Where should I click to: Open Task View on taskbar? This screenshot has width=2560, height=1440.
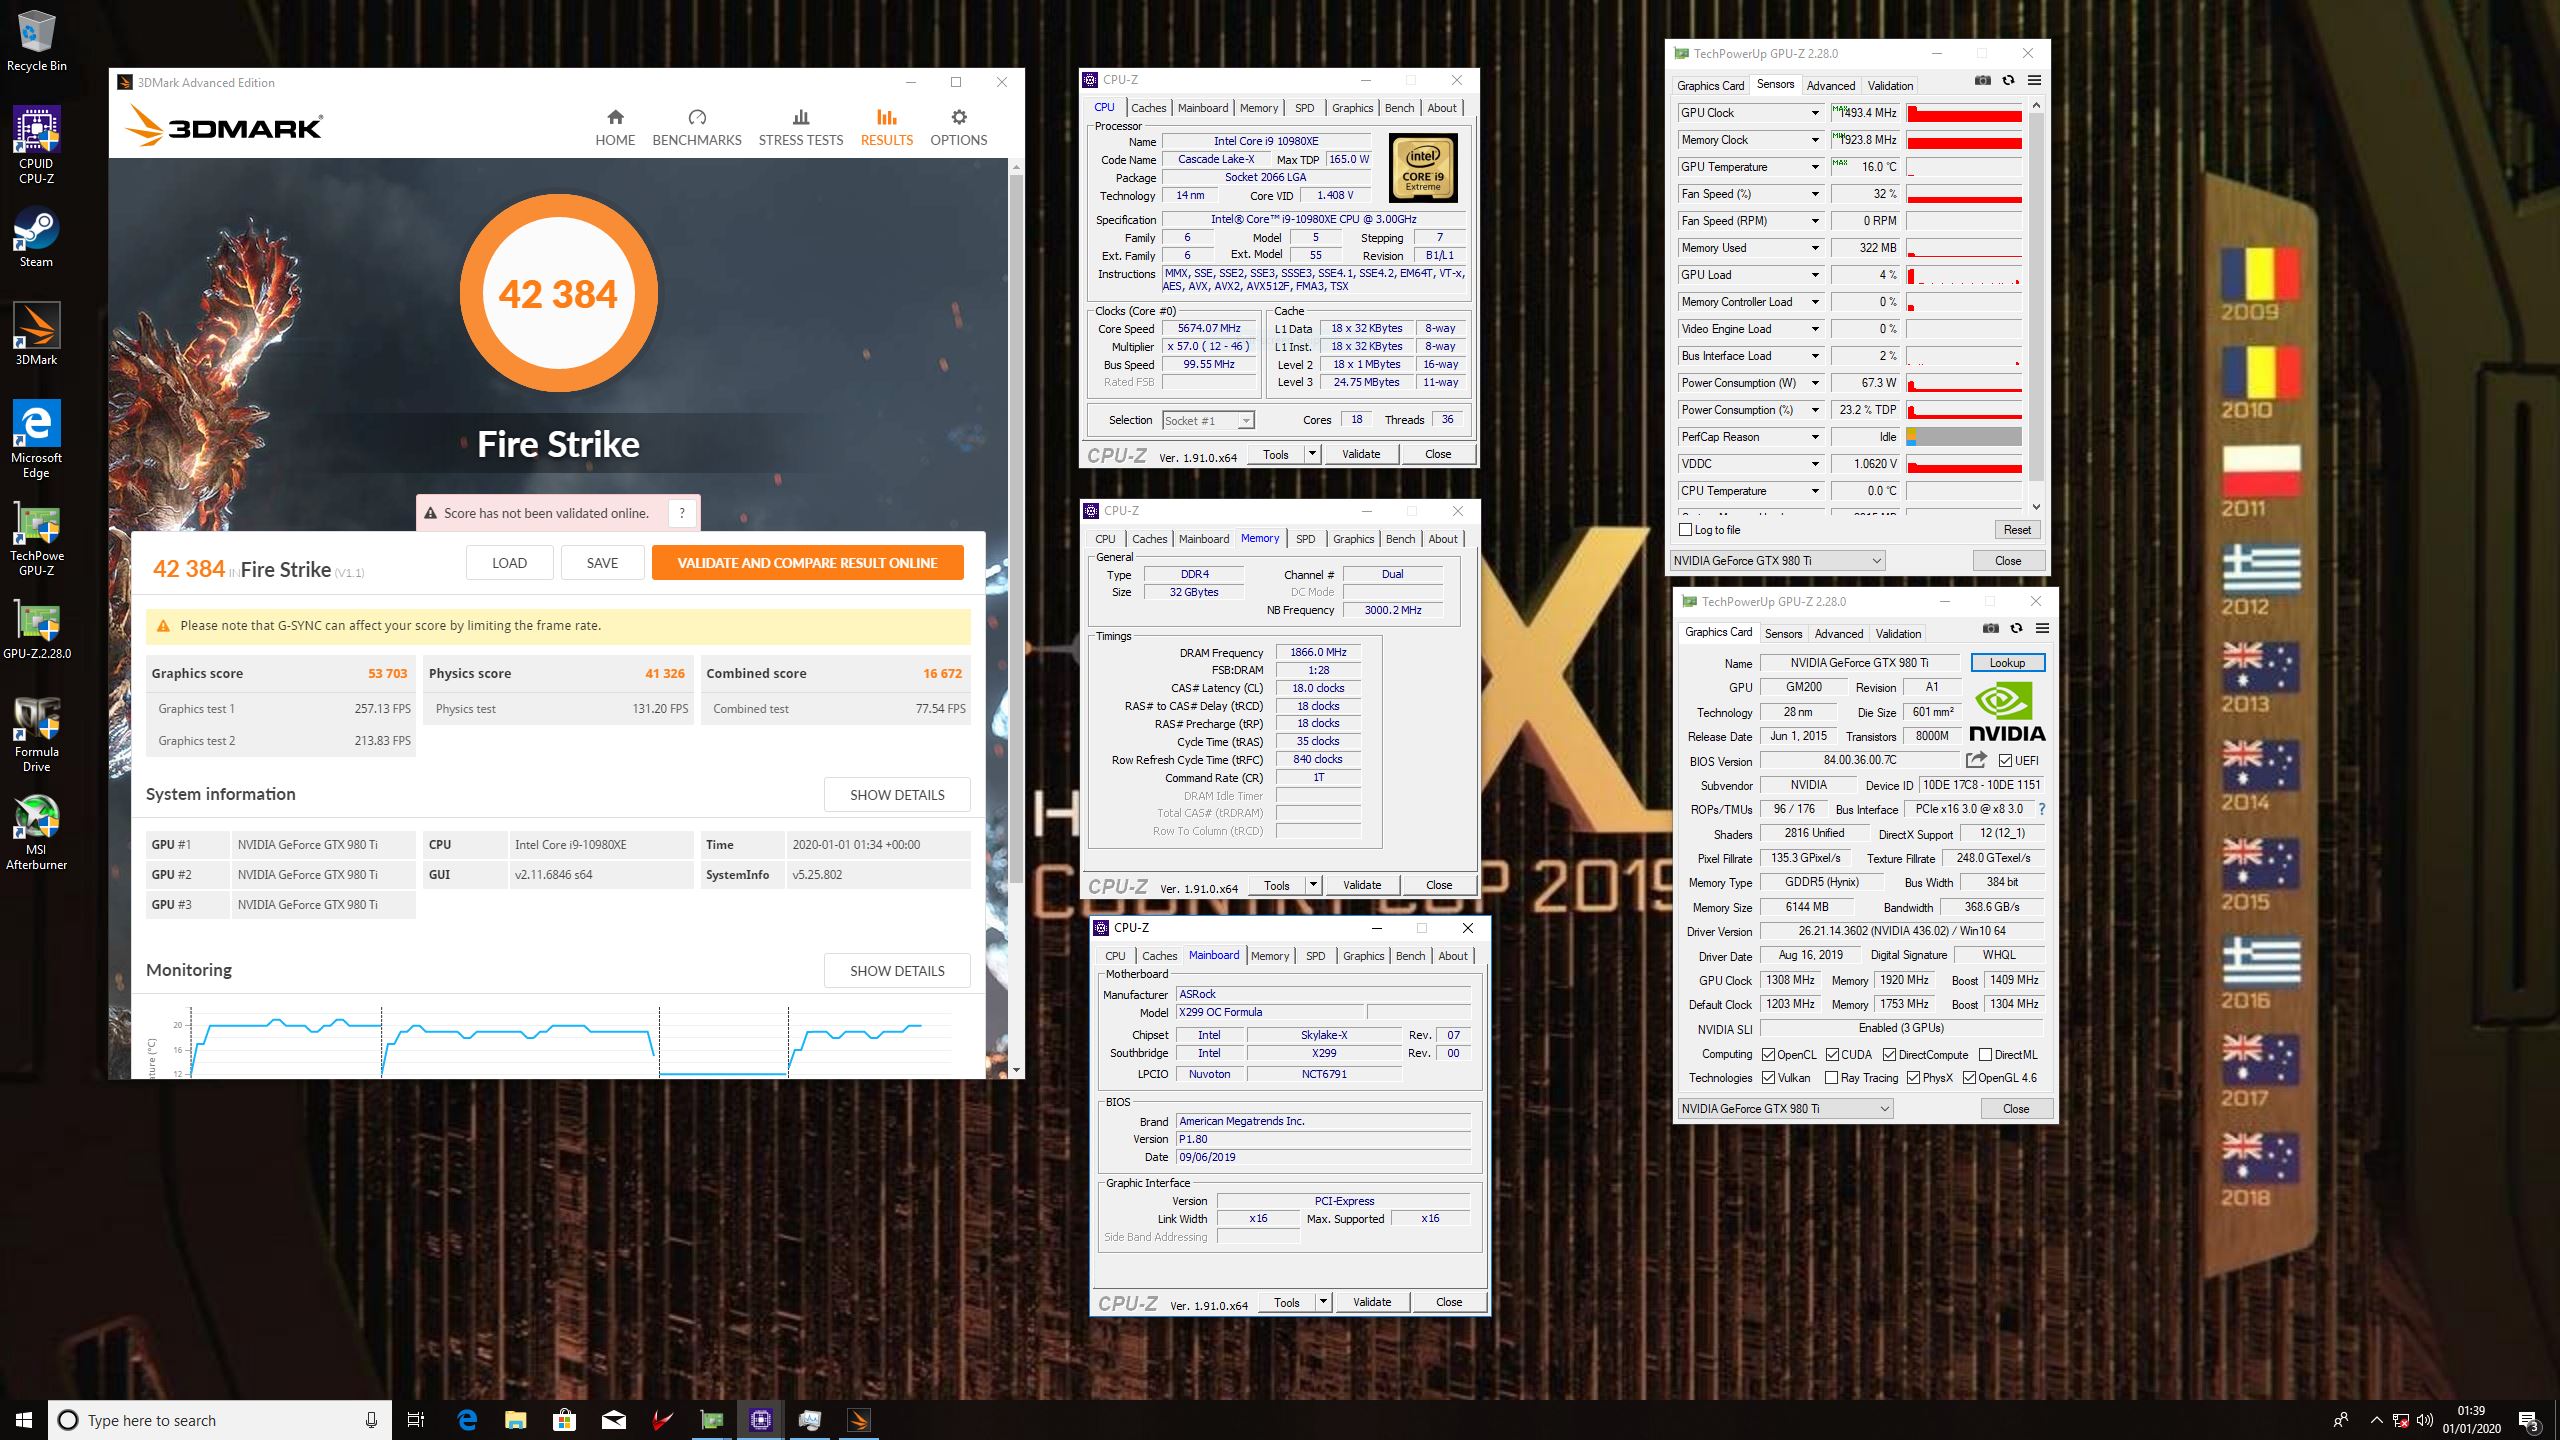pos(416,1420)
